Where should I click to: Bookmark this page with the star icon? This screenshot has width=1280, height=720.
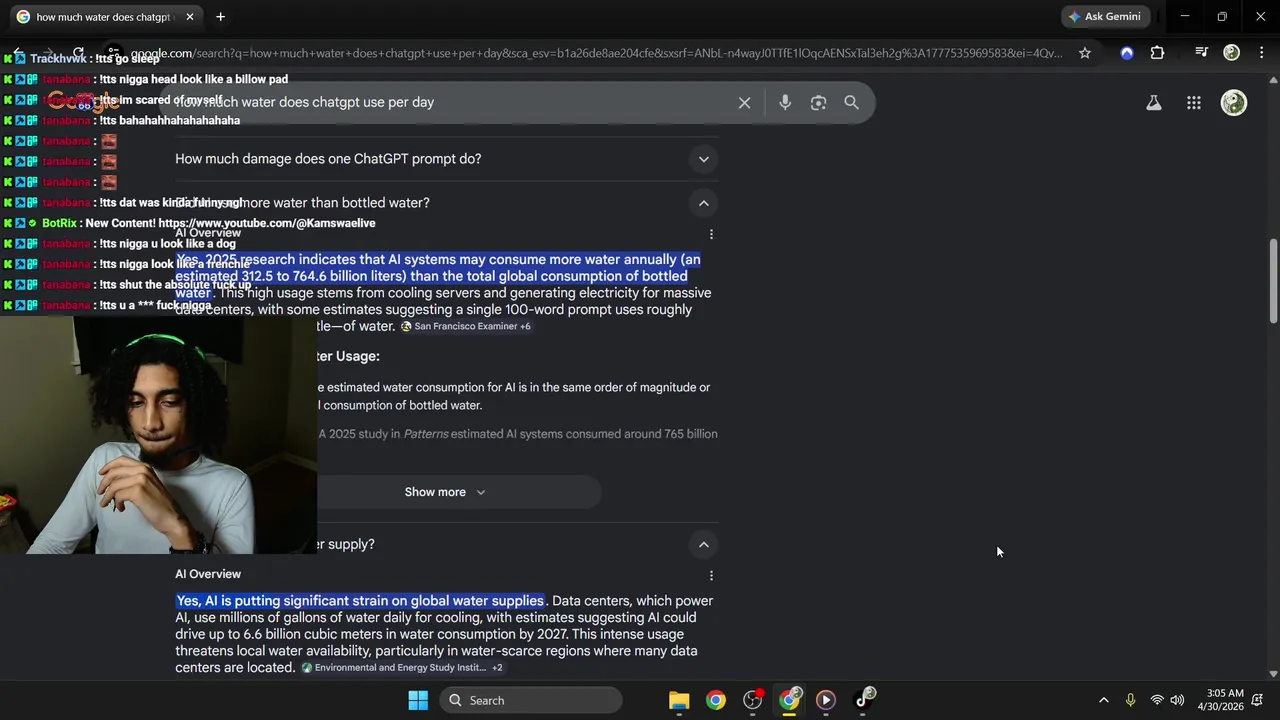click(1085, 53)
